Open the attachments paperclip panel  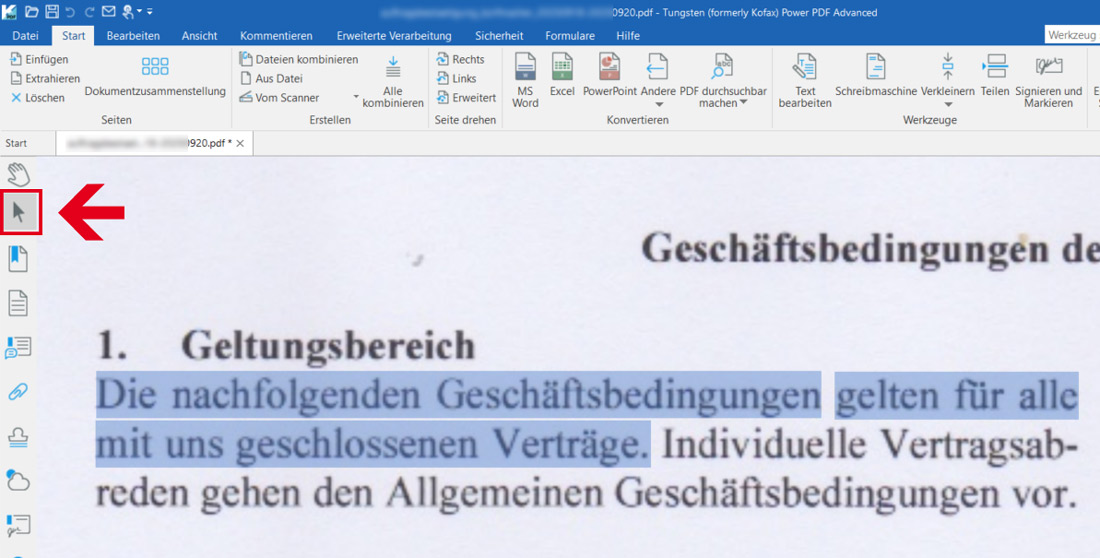point(18,391)
